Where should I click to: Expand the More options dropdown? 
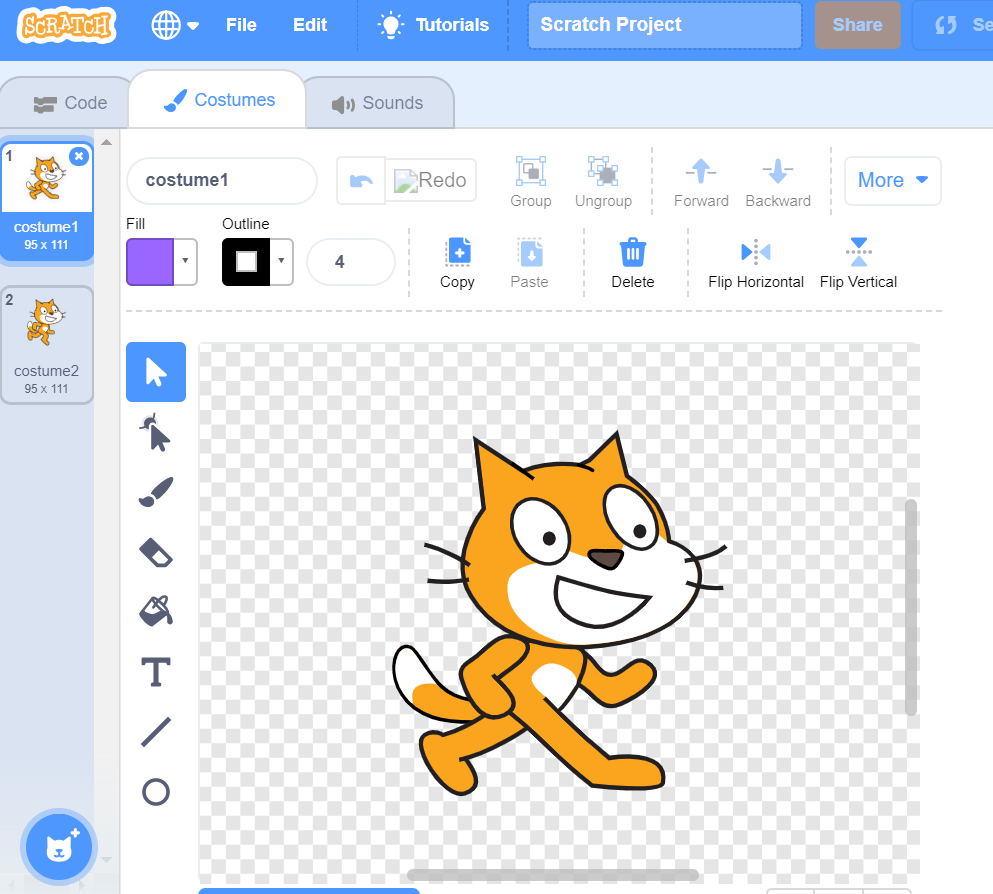point(892,180)
